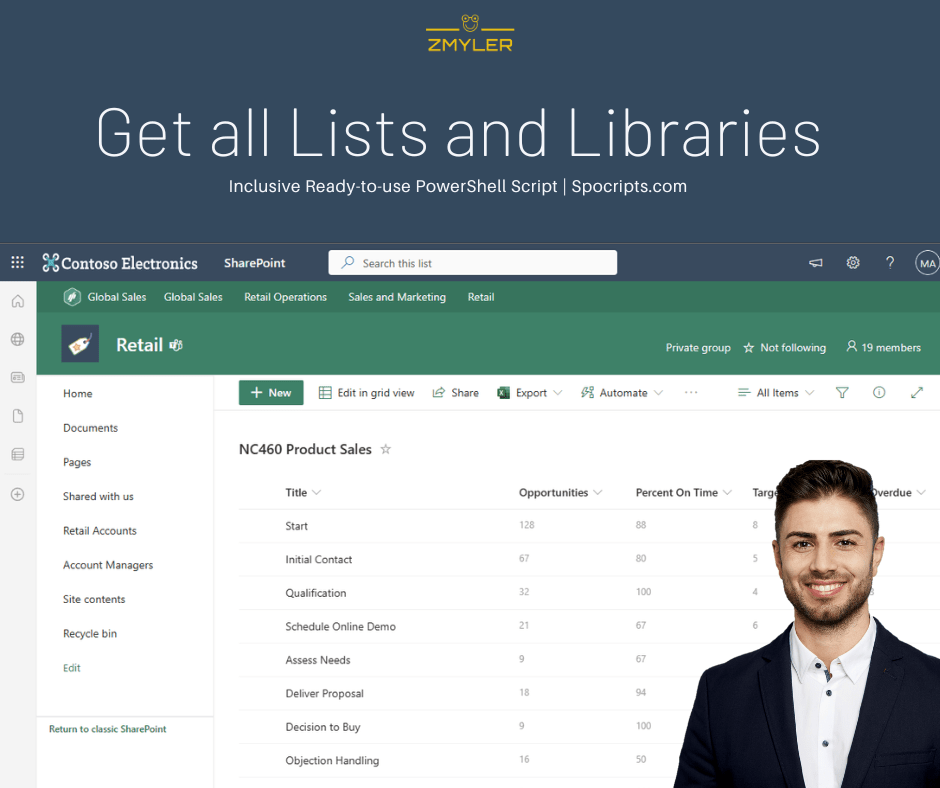Click the New button
The height and width of the screenshot is (788, 940).
click(x=270, y=392)
